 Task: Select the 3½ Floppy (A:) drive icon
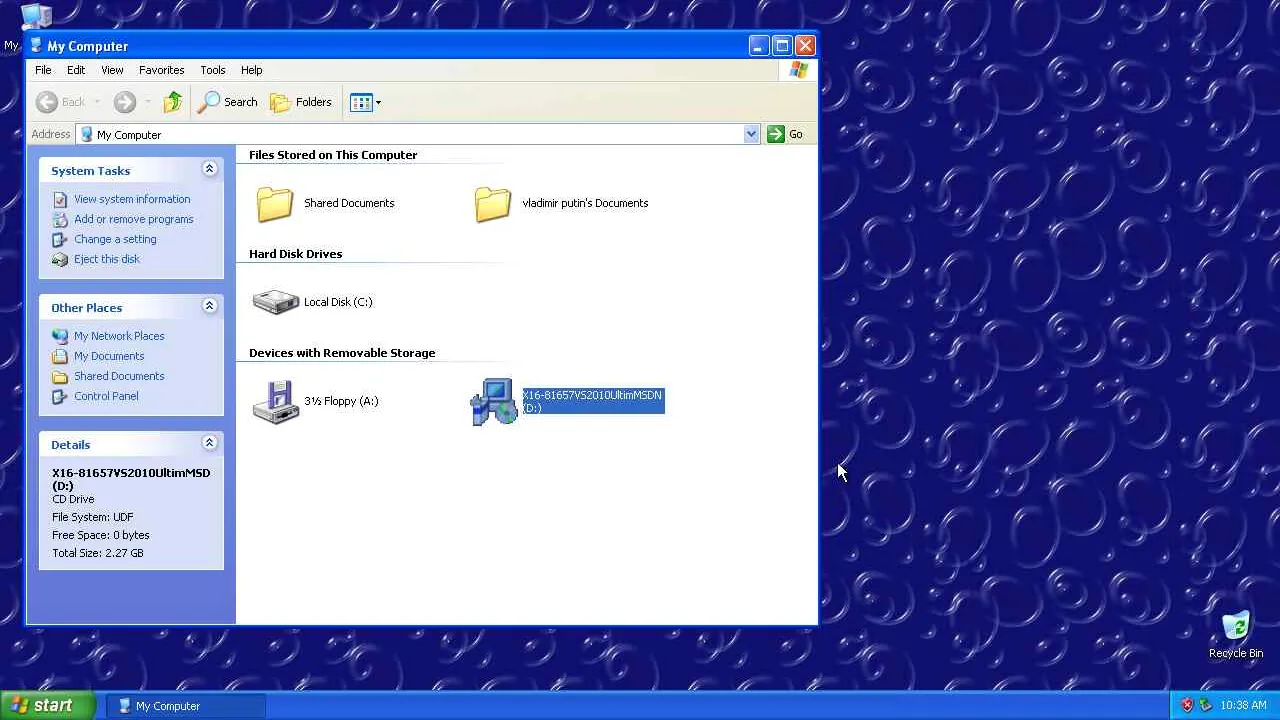[x=276, y=402]
